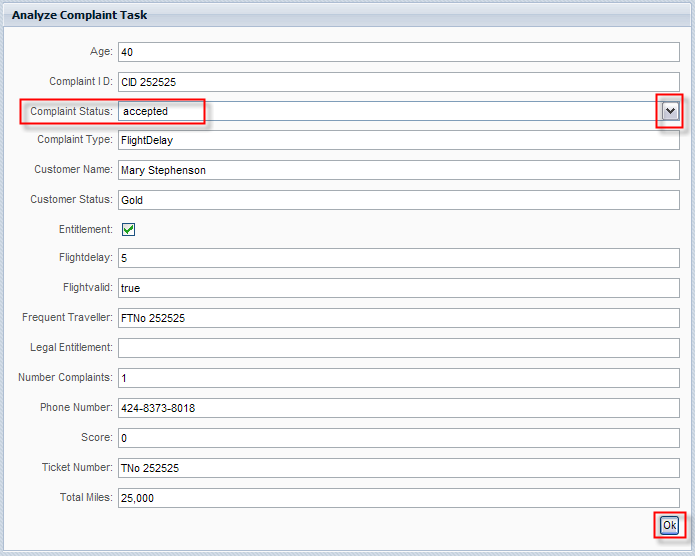Open the Complaint Status dropdown arrow
Viewport: 695px width, 556px height.
click(670, 111)
